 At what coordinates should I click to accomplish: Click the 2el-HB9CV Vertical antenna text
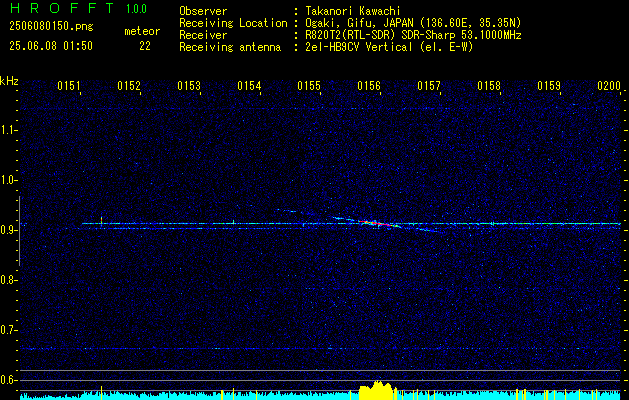(389, 47)
